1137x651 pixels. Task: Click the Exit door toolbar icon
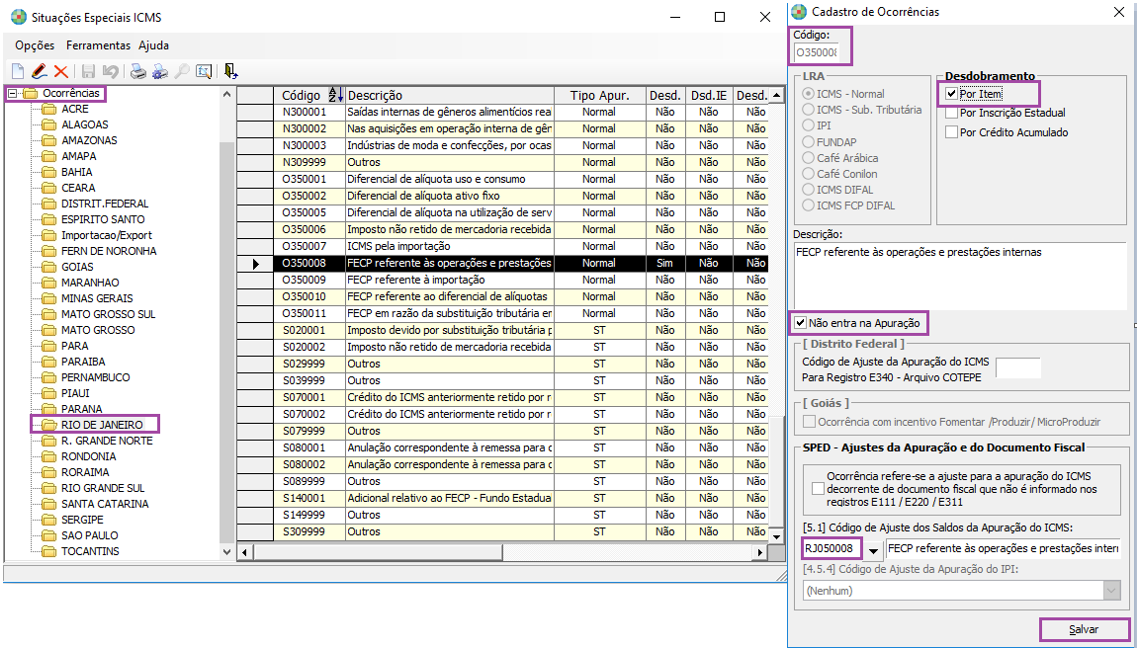tap(231, 71)
